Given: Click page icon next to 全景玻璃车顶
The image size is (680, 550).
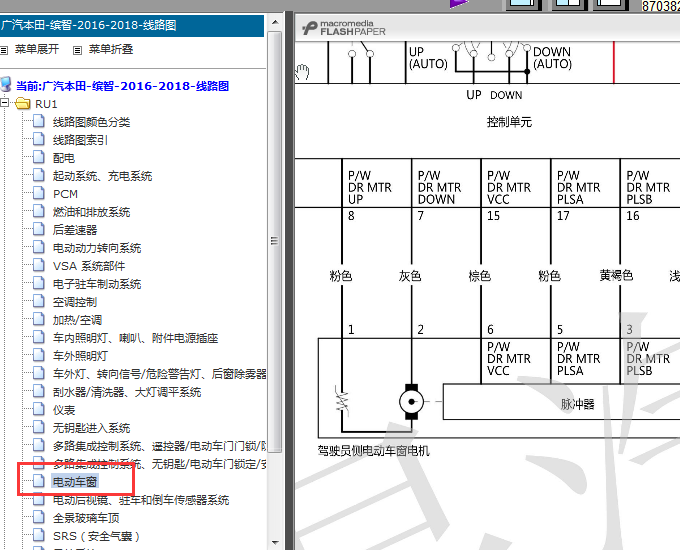Looking at the screenshot, I should click(39, 517).
